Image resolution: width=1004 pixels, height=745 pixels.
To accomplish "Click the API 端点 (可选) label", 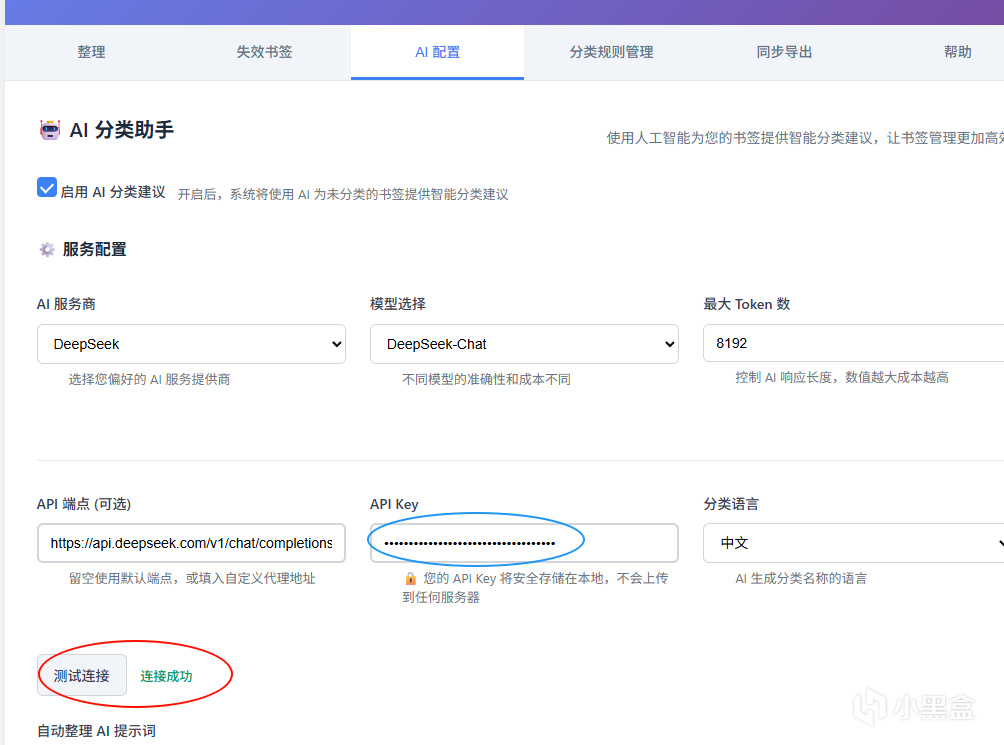I will [84, 504].
